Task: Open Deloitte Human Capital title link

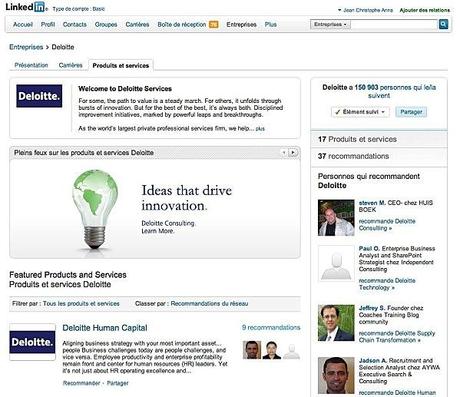Action: pyautogui.click(x=105, y=328)
